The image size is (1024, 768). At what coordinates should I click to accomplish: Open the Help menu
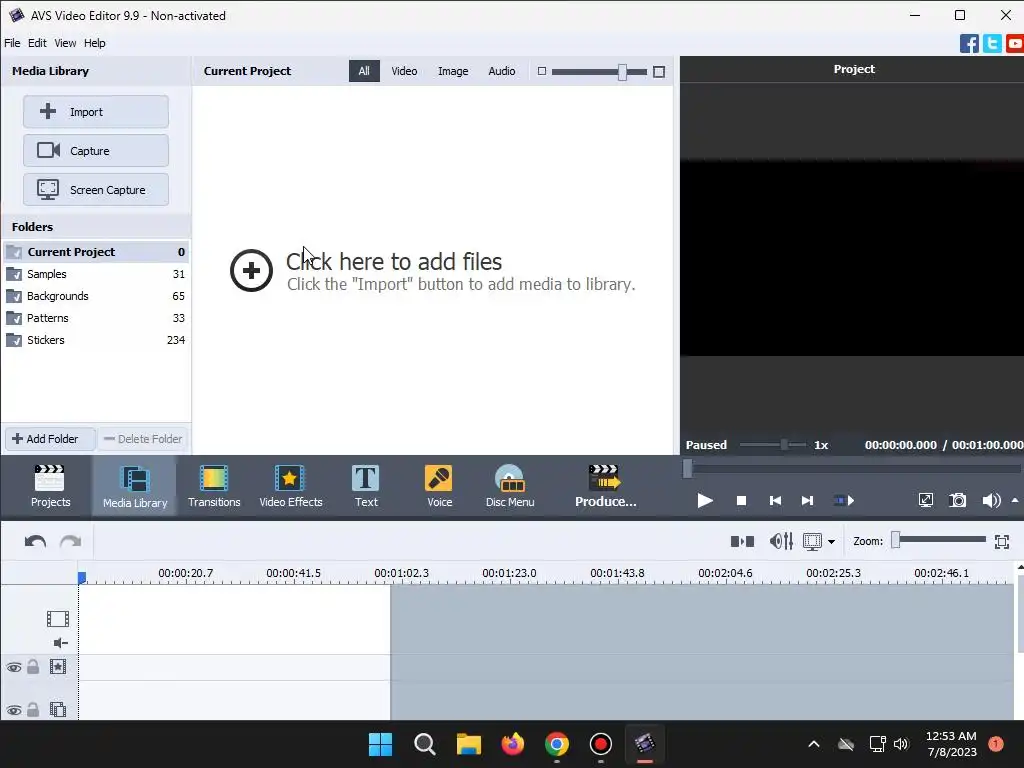coord(95,43)
